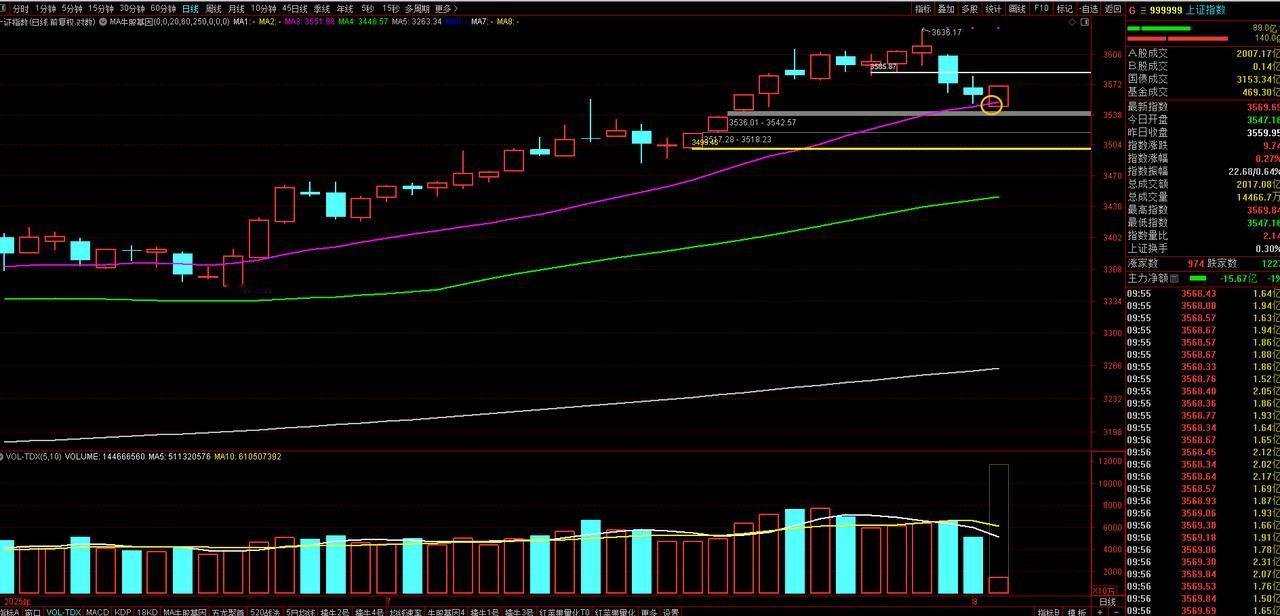Screen dimensions: 1280x616
Task: Click the 基金成交 row
Action: [1203, 92]
